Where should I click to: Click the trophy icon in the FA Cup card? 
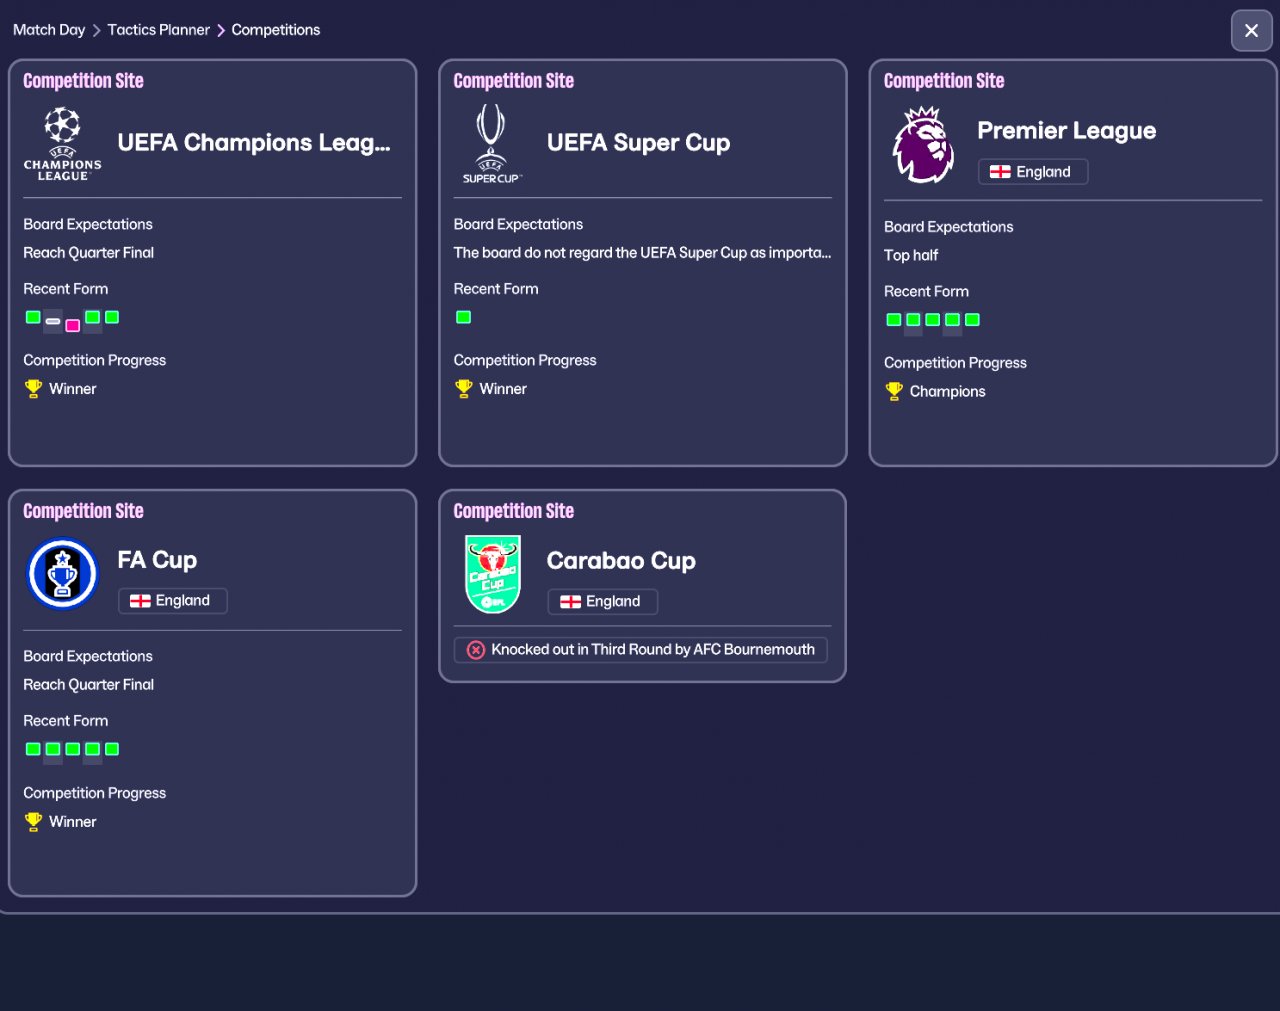[x=33, y=821]
